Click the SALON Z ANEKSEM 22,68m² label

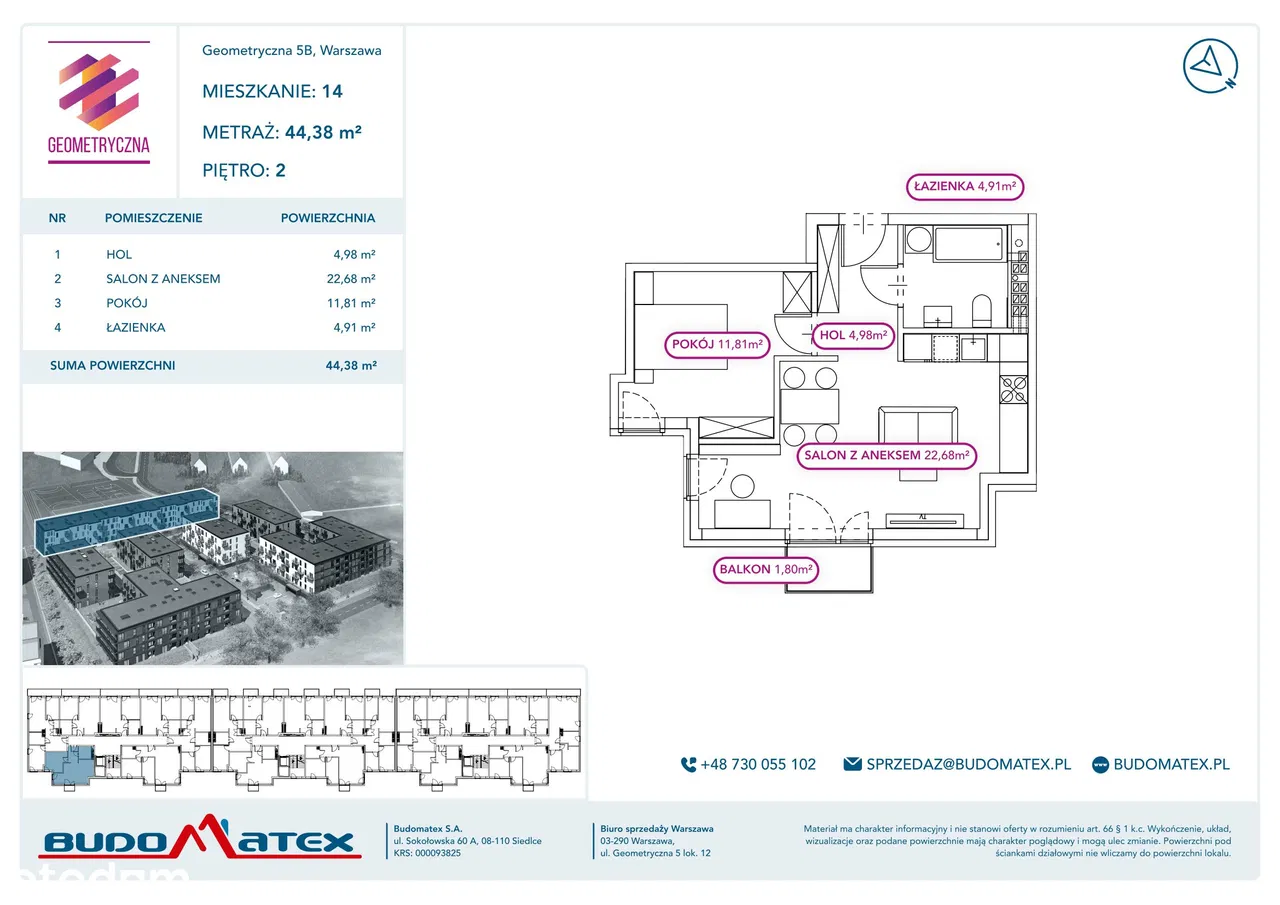tap(886, 456)
